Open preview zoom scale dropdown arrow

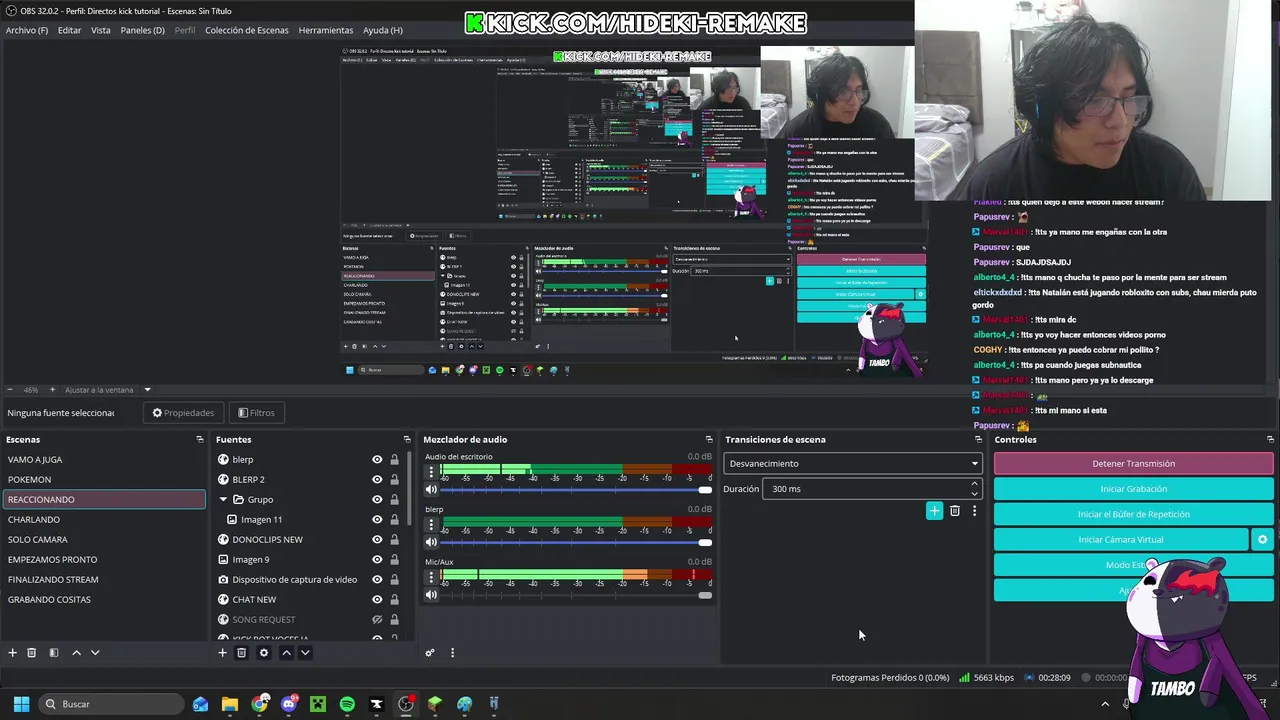point(147,390)
